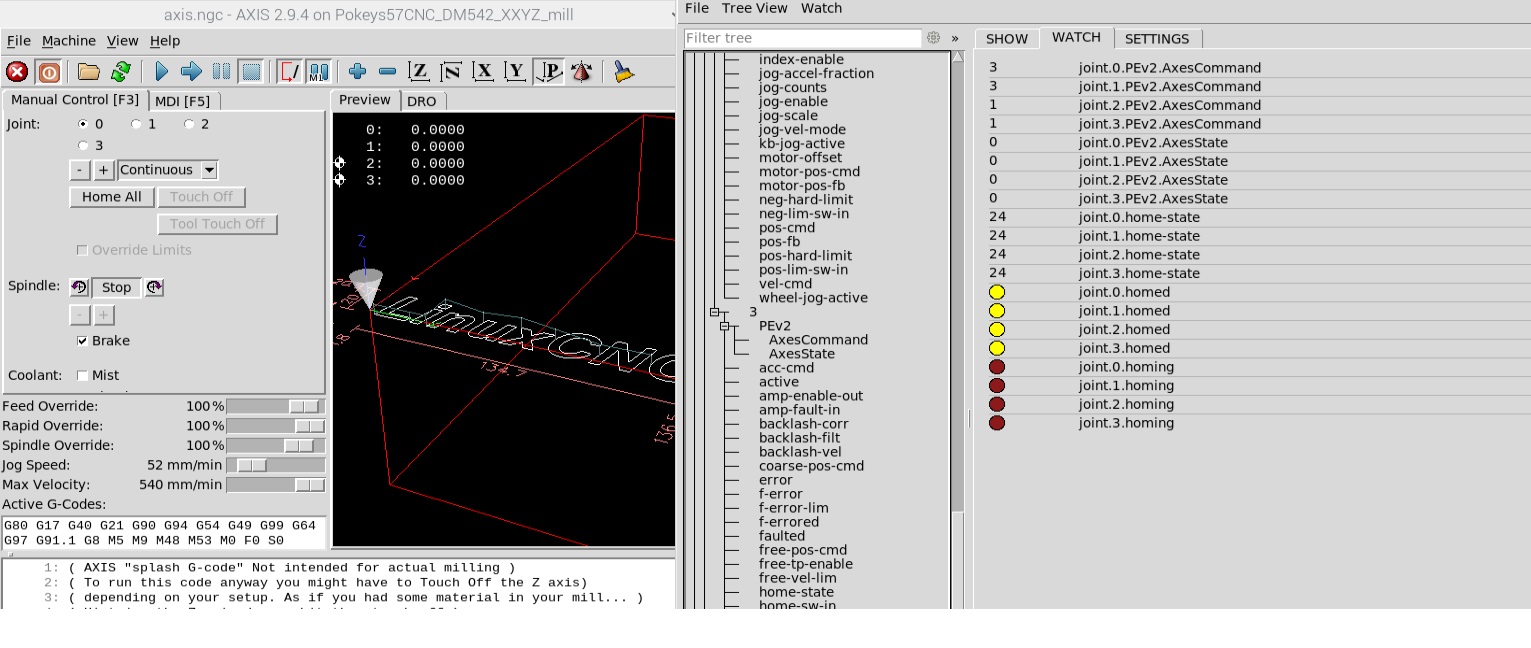The image size is (1531, 648).
Task: Switch to top Z view icon
Action: pos(420,72)
